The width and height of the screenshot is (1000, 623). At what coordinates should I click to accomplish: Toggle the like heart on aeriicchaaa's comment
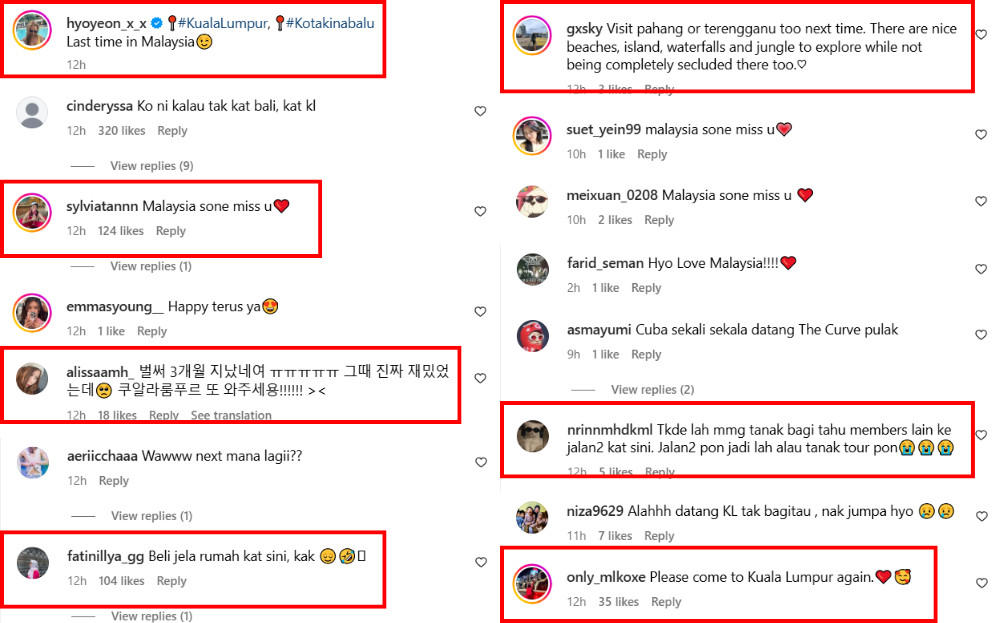480,462
